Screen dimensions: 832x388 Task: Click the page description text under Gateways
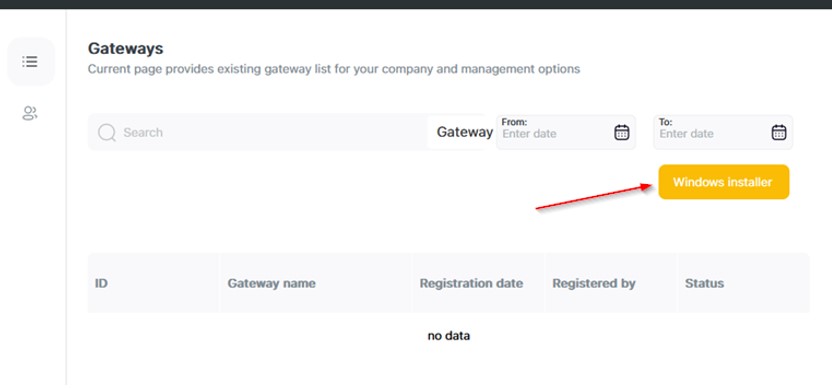coord(334,69)
